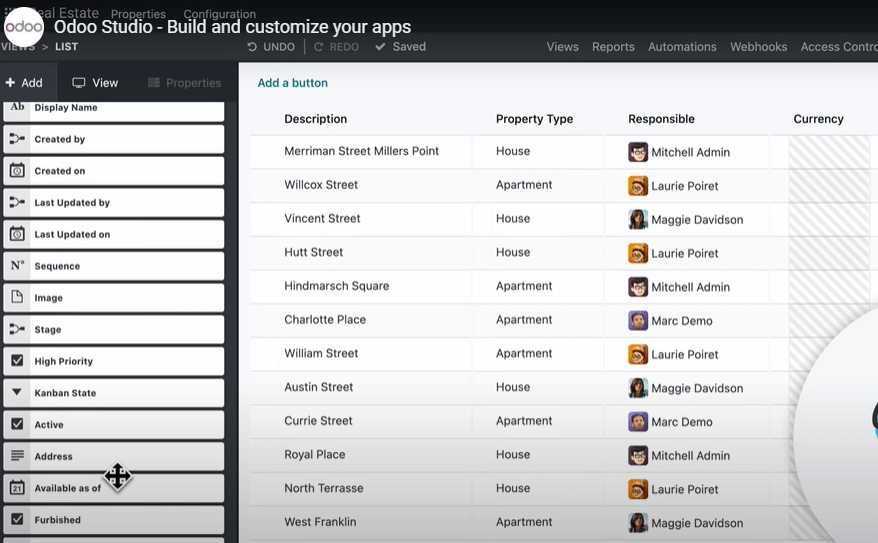Screen dimensions: 878x543
Task: Click Marc Demo avatar on Charlotte Place row
Action: (x=638, y=321)
